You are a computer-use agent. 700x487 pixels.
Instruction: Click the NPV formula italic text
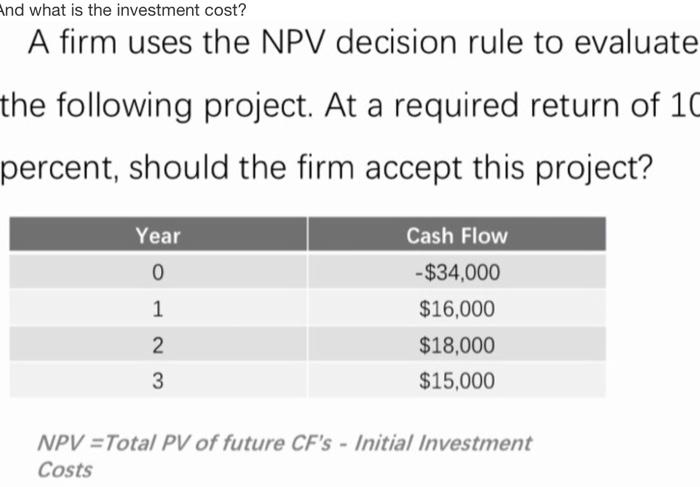[x=284, y=456]
